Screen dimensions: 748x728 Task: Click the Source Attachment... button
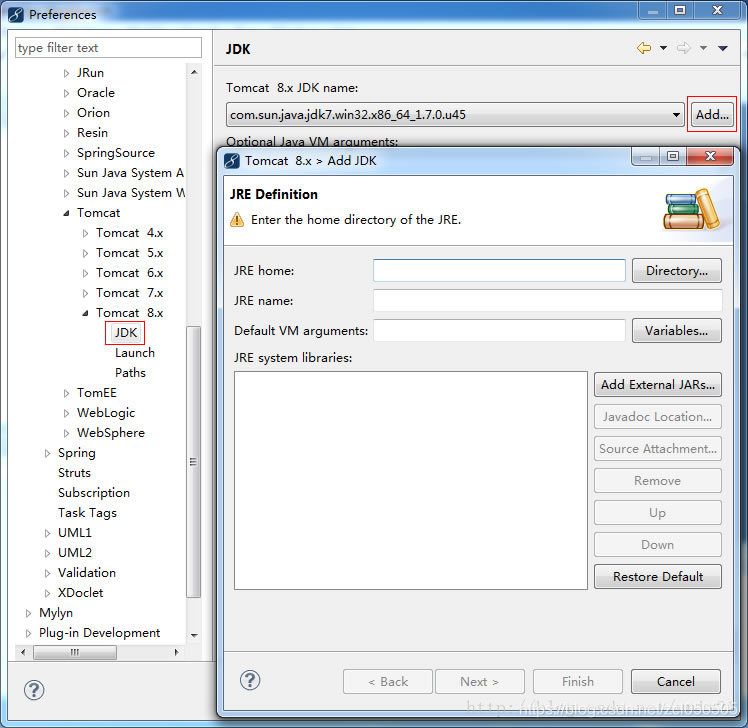657,448
